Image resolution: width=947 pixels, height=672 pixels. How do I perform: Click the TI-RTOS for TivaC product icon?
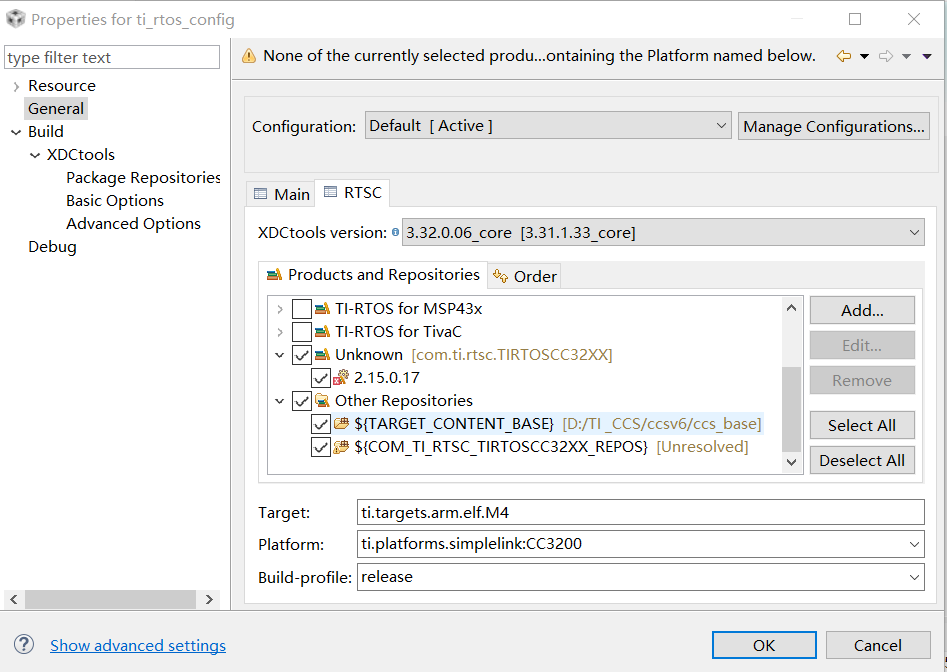pos(322,332)
